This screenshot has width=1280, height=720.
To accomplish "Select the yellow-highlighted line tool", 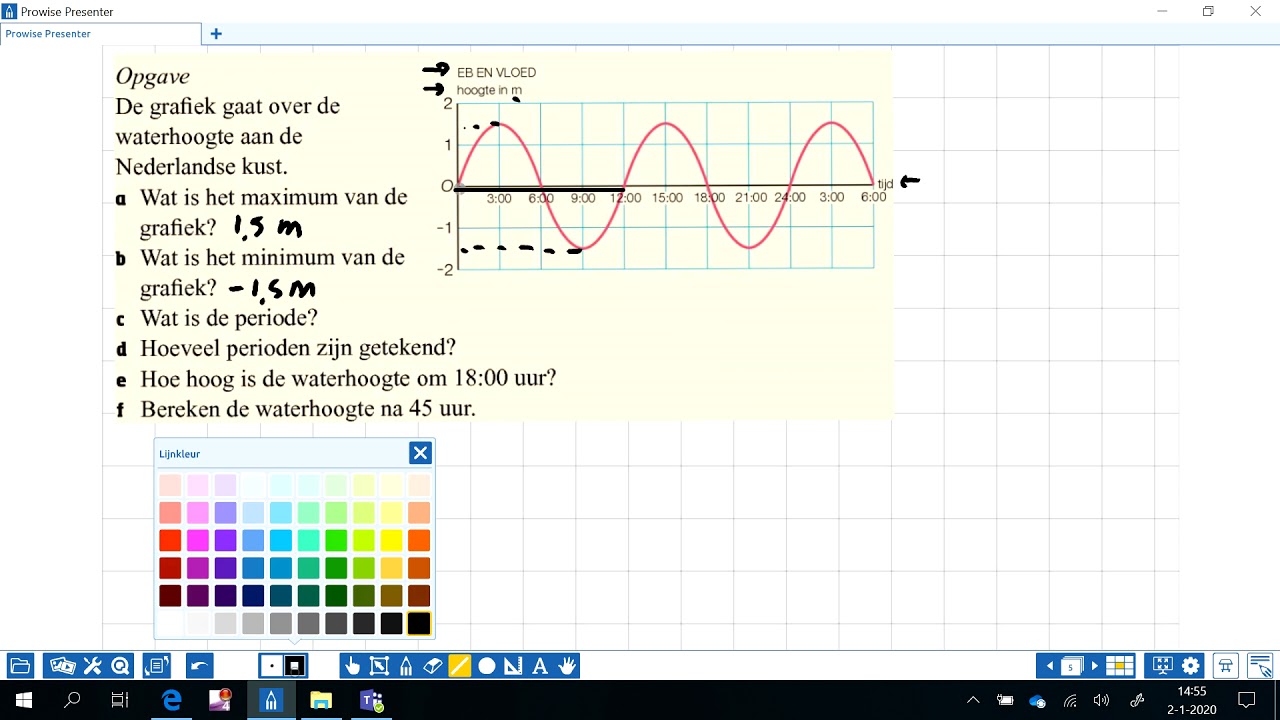I will pos(460,666).
